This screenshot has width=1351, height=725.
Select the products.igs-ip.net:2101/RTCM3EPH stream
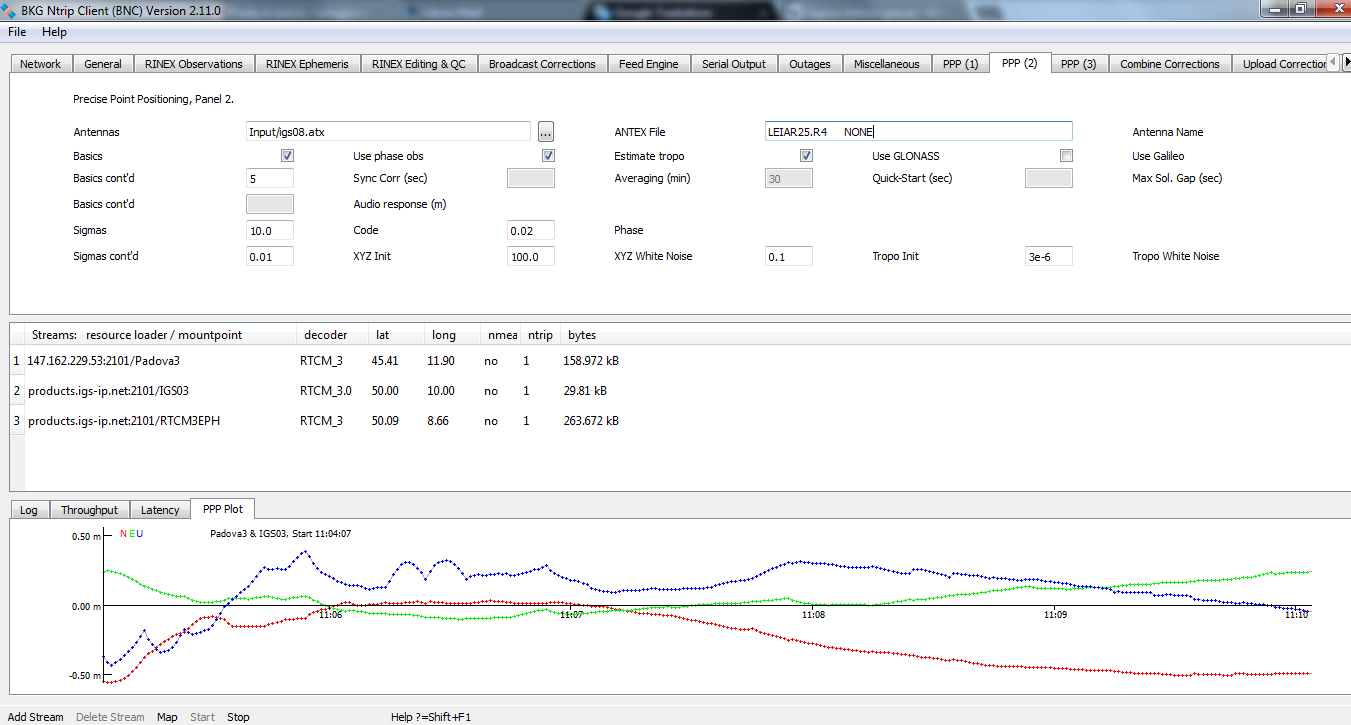124,421
